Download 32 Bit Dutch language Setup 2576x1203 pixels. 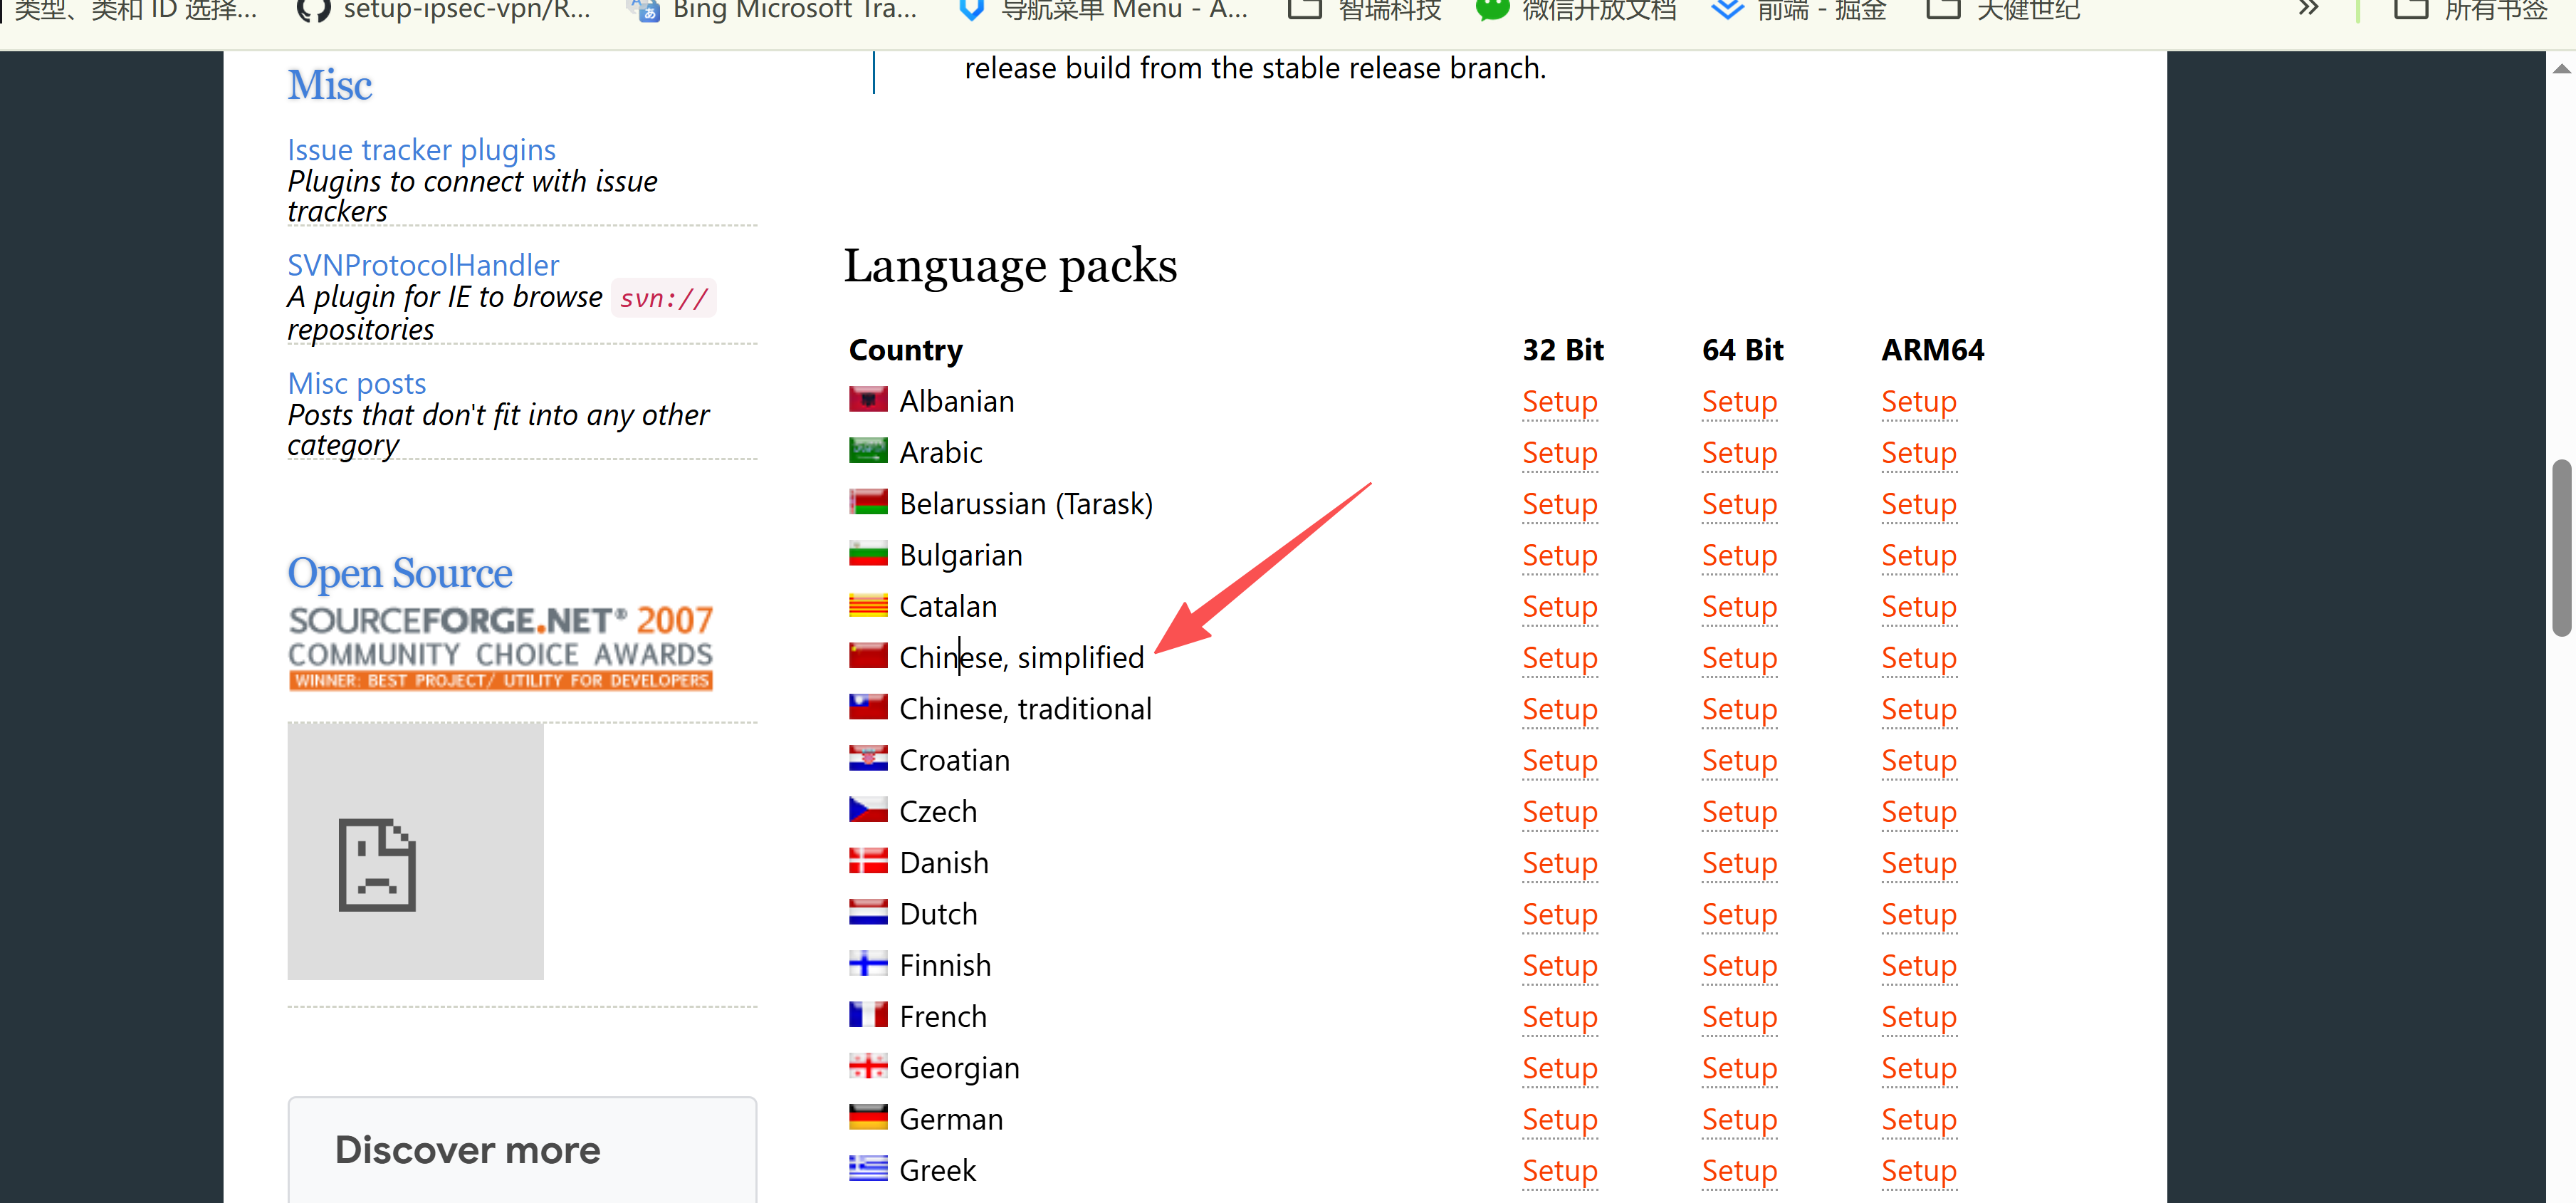tap(1559, 914)
